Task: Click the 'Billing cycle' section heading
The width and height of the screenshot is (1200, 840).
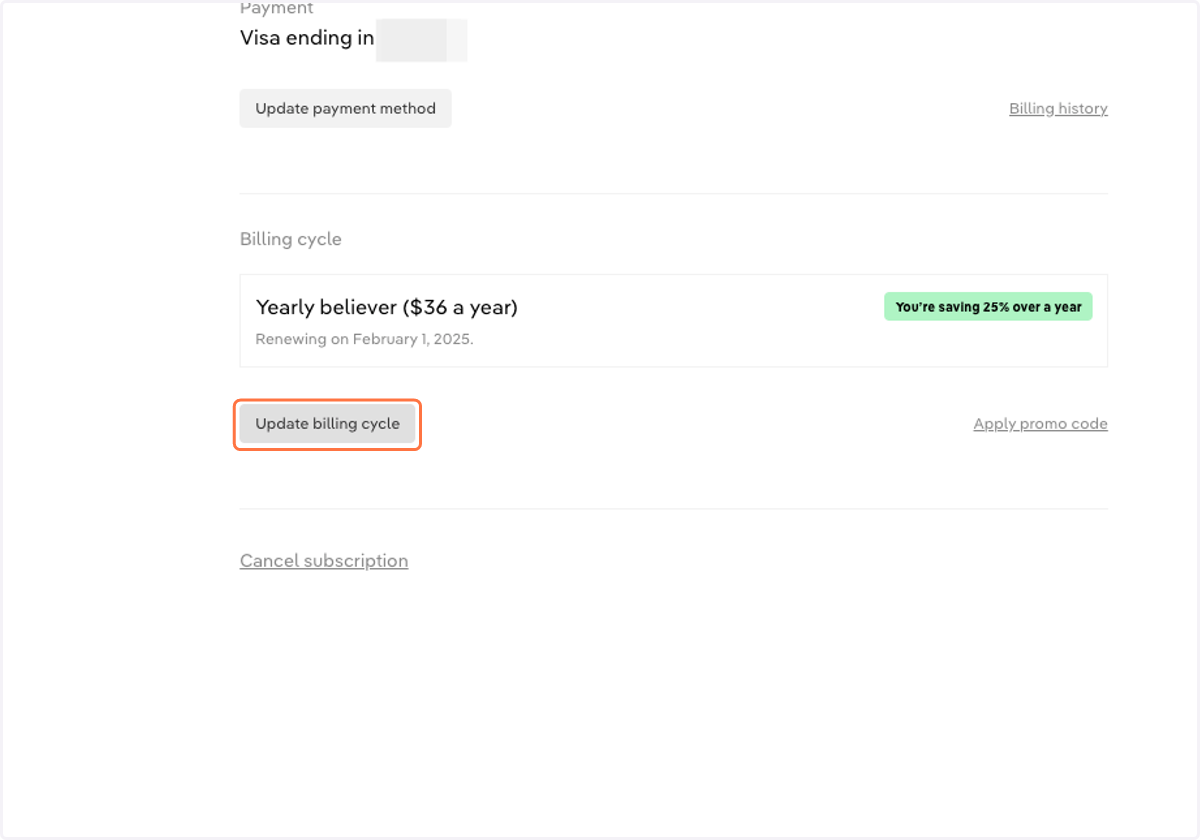Action: 291,239
